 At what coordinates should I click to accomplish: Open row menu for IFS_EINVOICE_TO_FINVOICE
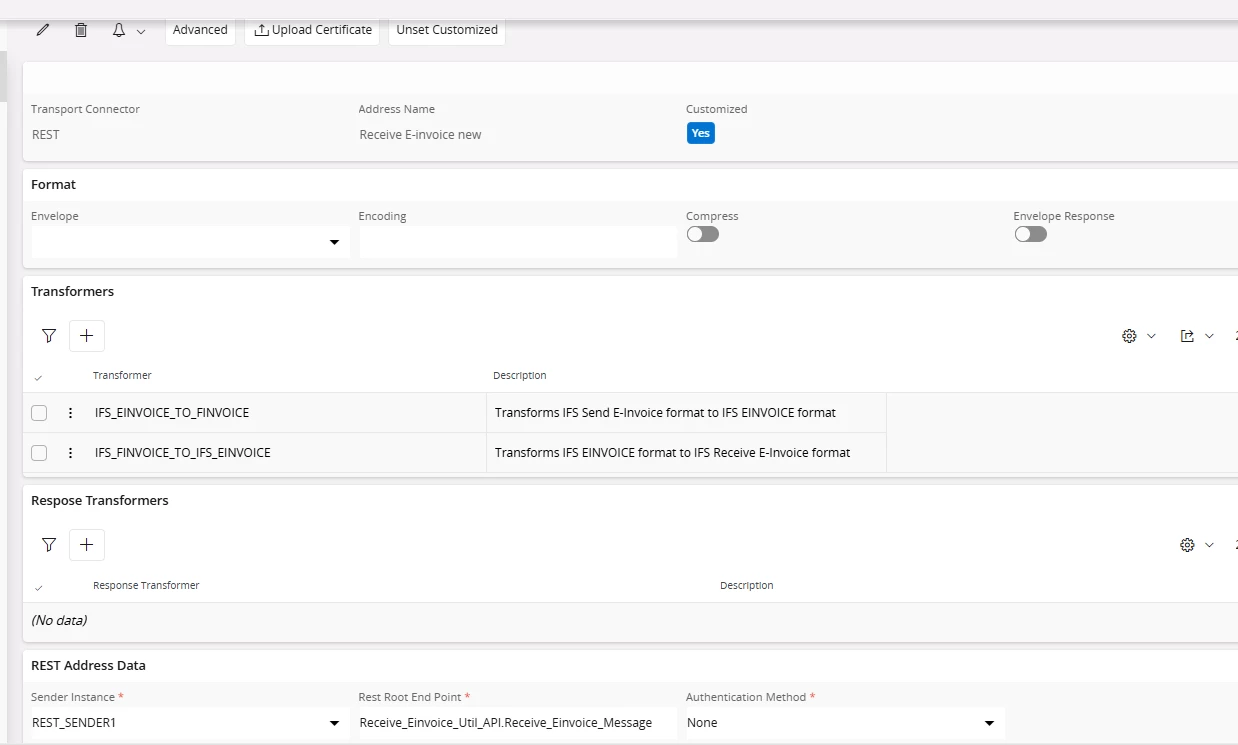coord(70,413)
